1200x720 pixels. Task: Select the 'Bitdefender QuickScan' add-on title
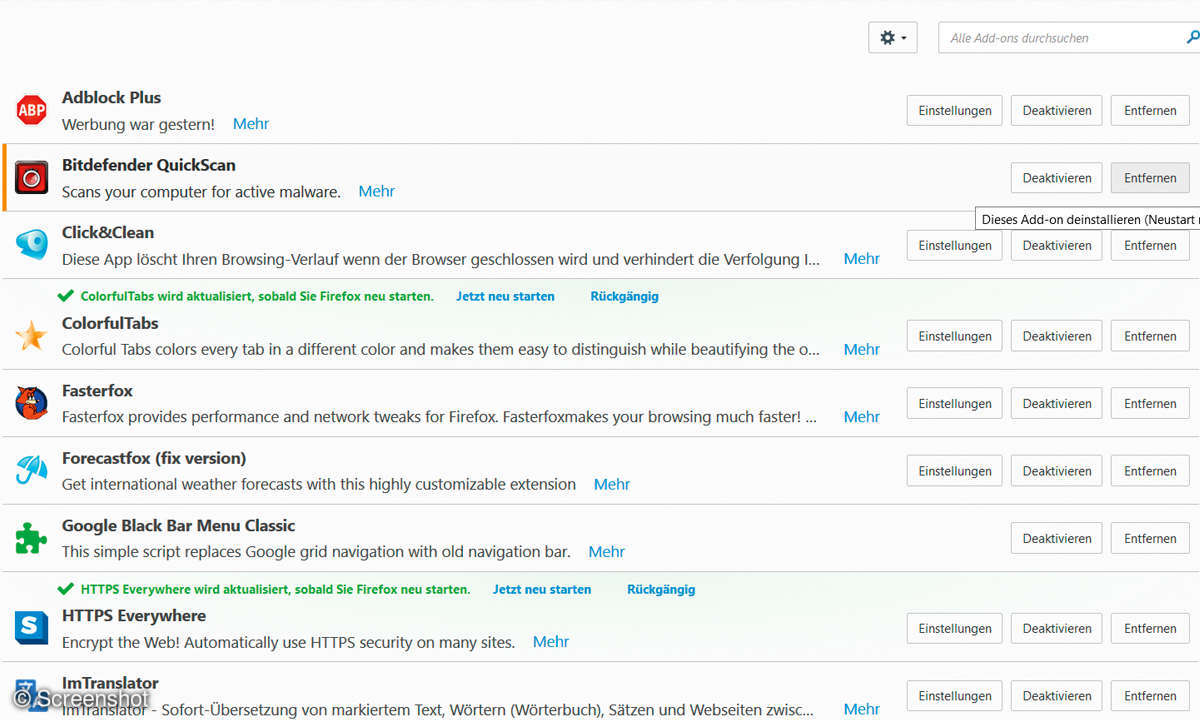pos(149,165)
